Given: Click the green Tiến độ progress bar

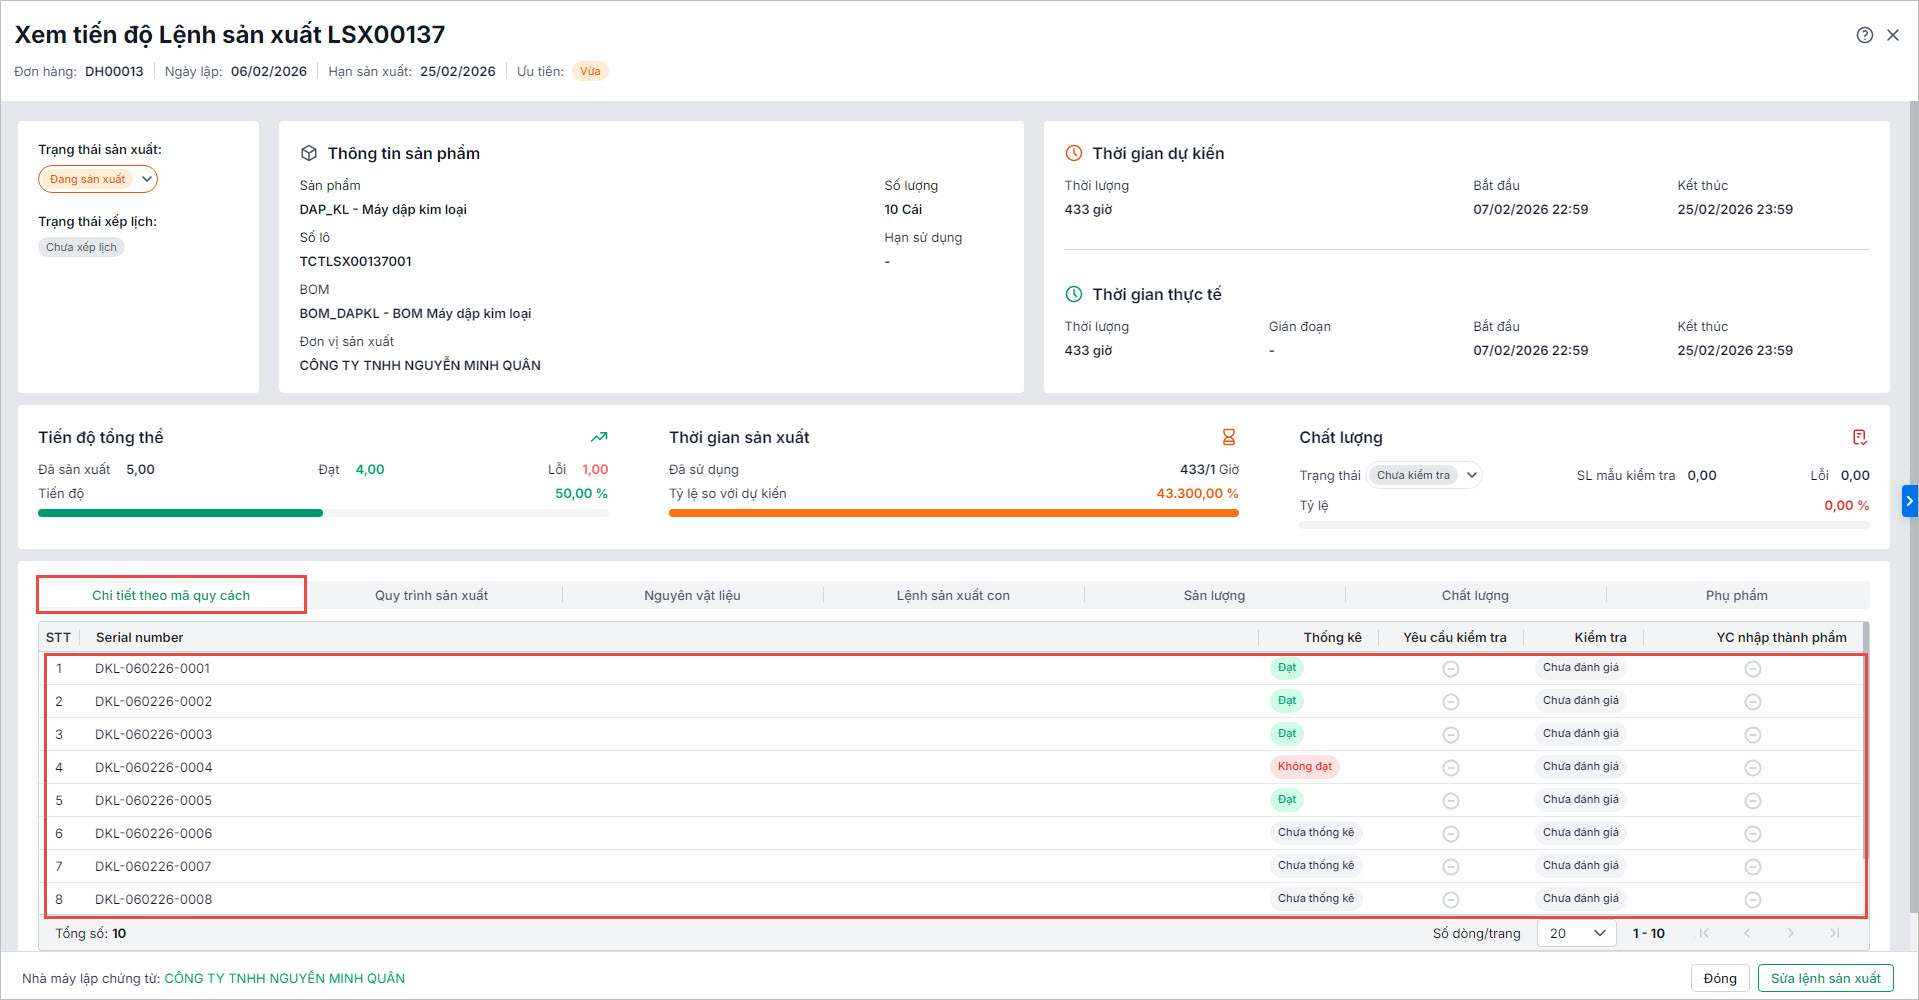Looking at the screenshot, I should (x=180, y=513).
